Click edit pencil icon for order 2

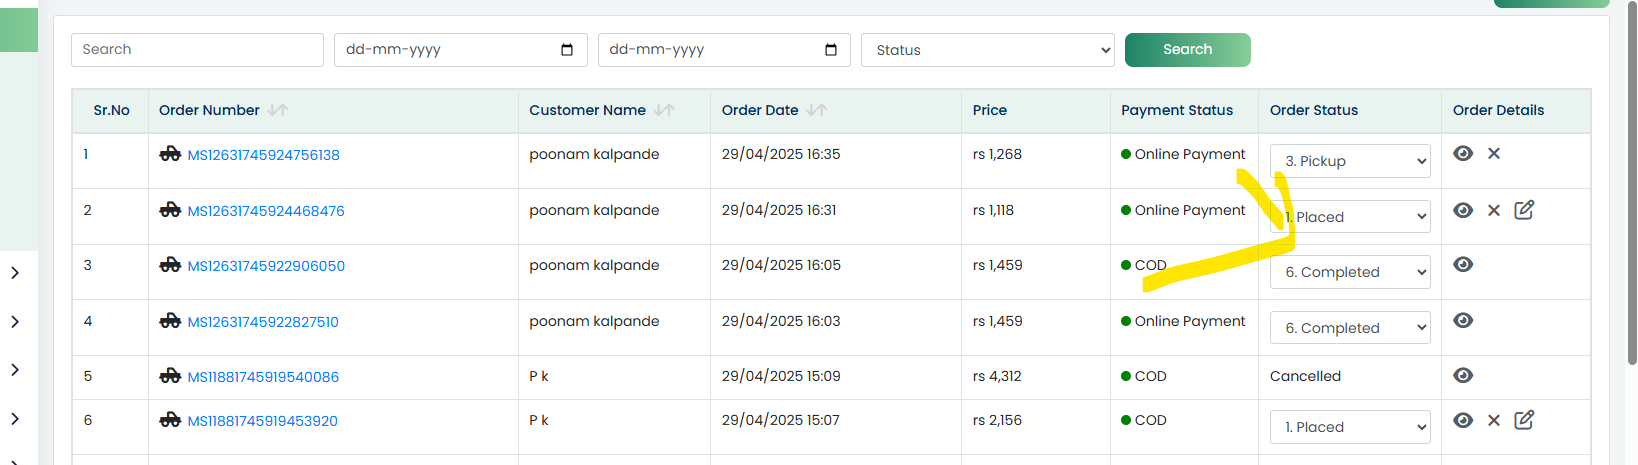[x=1524, y=210]
